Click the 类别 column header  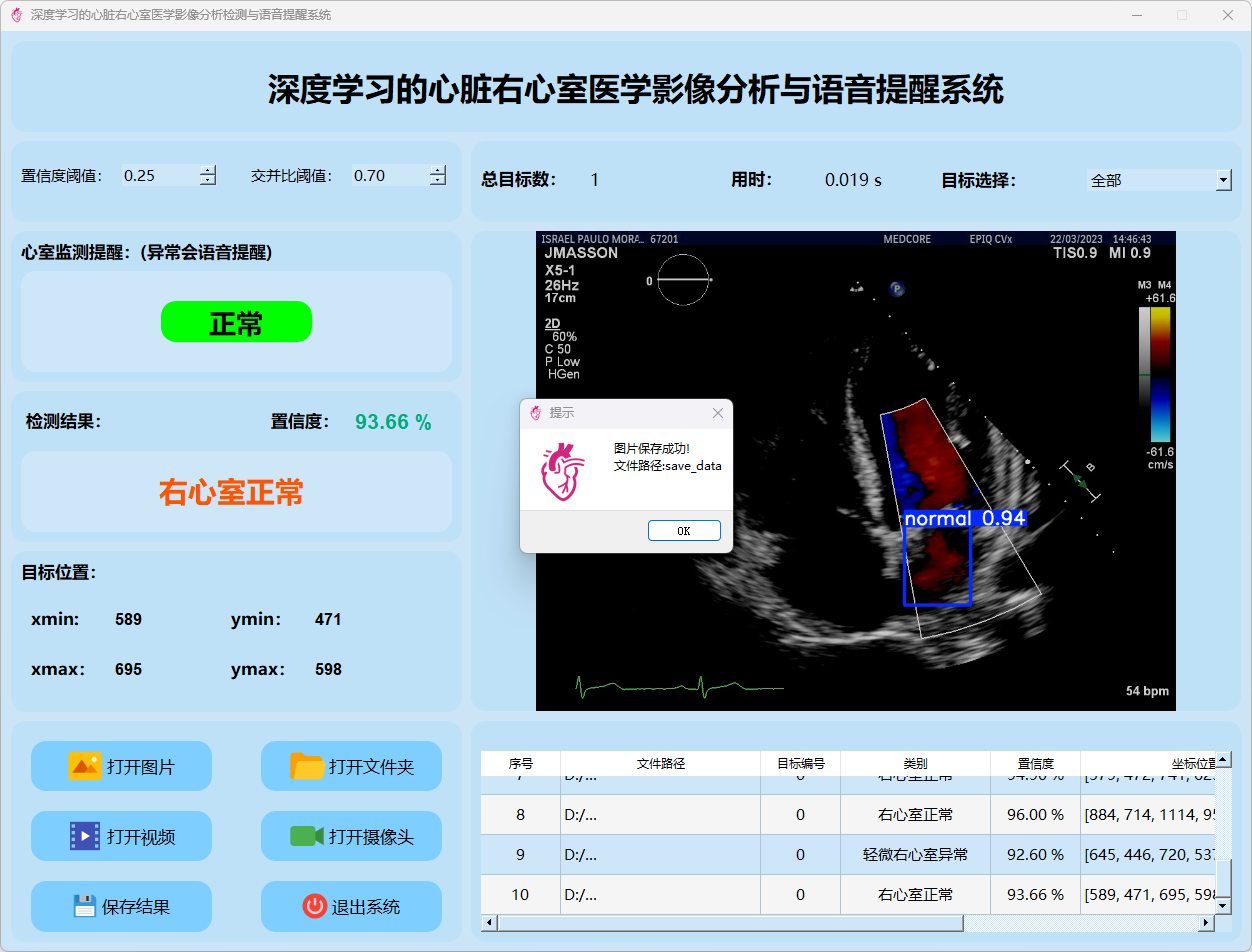coord(914,763)
